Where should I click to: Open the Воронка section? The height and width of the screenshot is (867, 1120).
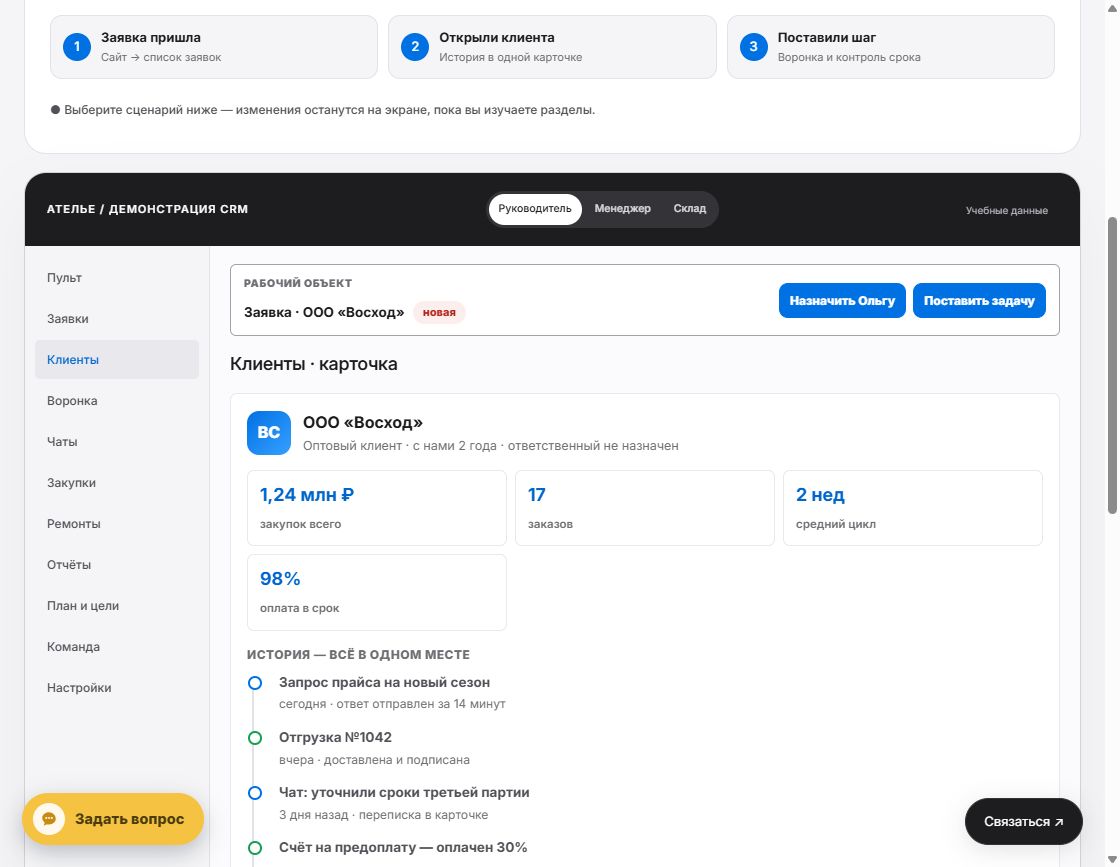pyautogui.click(x=117, y=401)
